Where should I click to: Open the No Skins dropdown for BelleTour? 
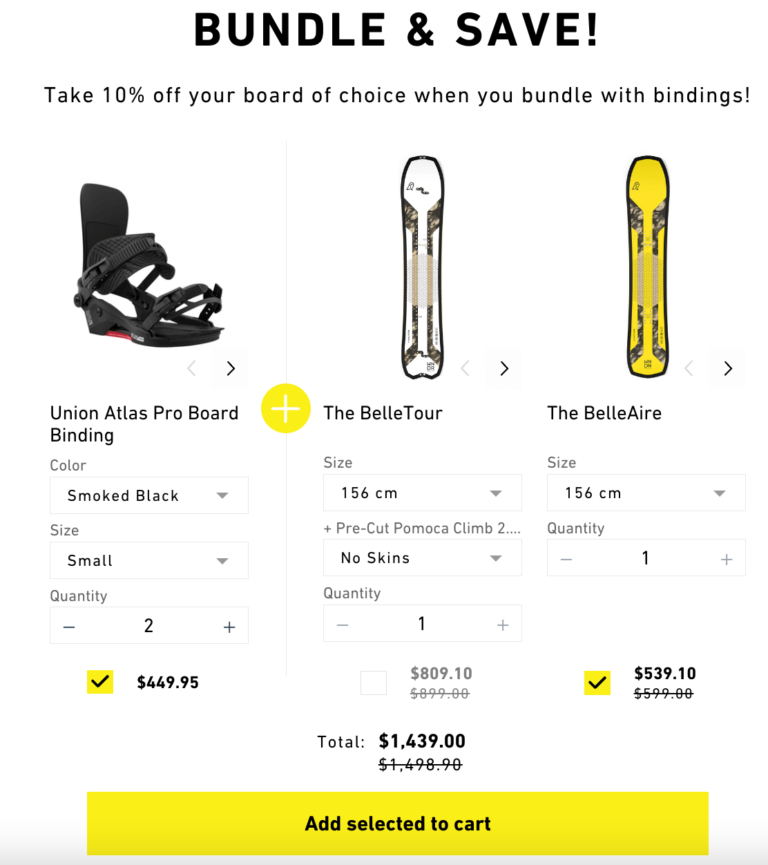tap(421, 557)
